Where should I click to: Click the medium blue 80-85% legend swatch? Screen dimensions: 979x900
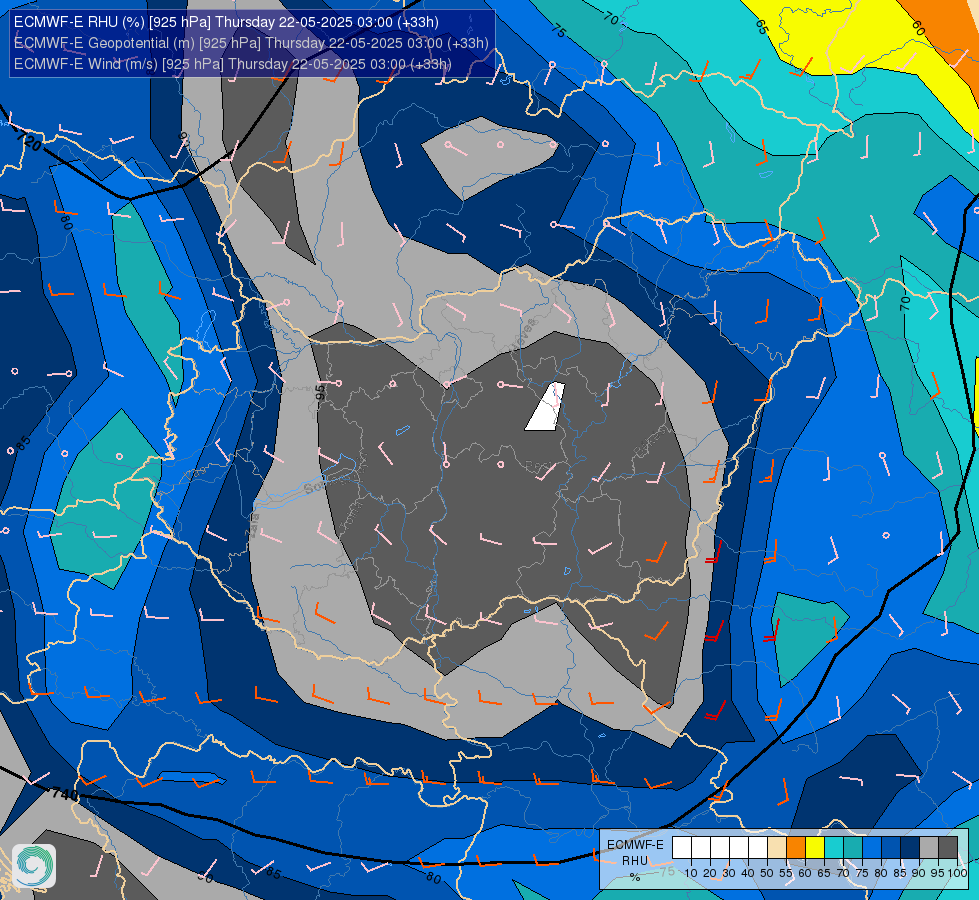[x=891, y=848]
